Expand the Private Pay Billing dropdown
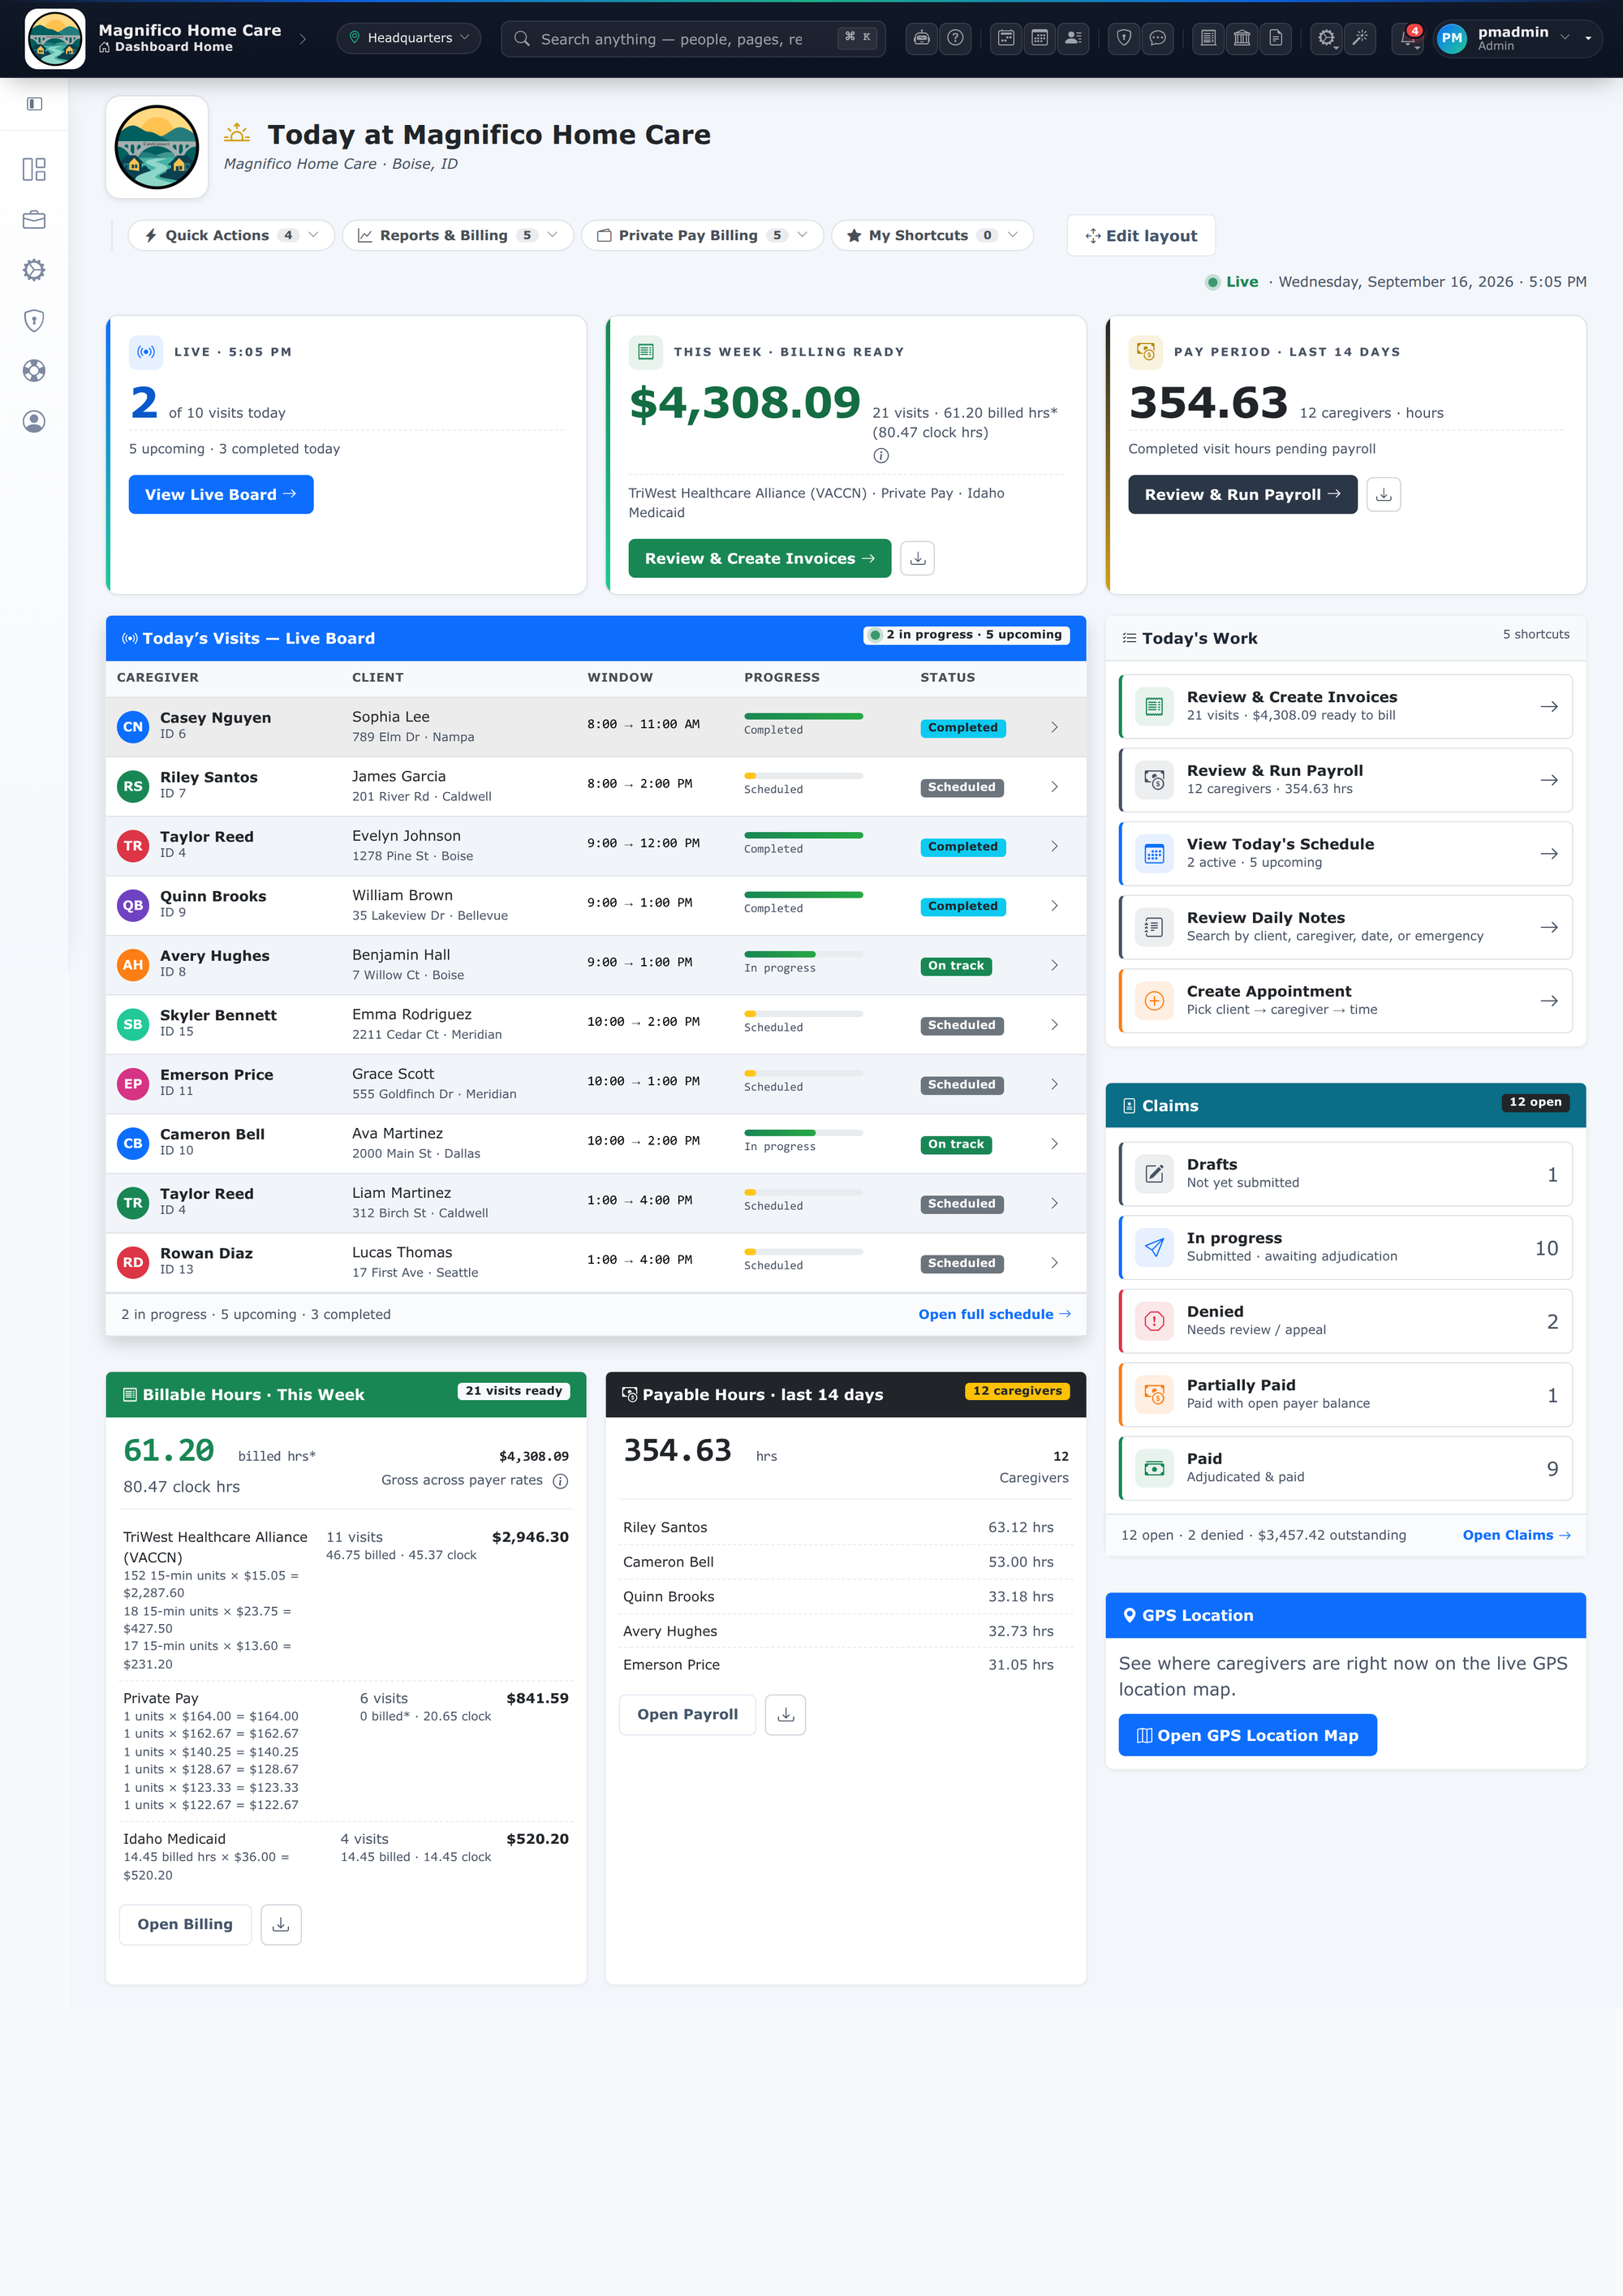The image size is (1623, 2296). tap(702, 236)
